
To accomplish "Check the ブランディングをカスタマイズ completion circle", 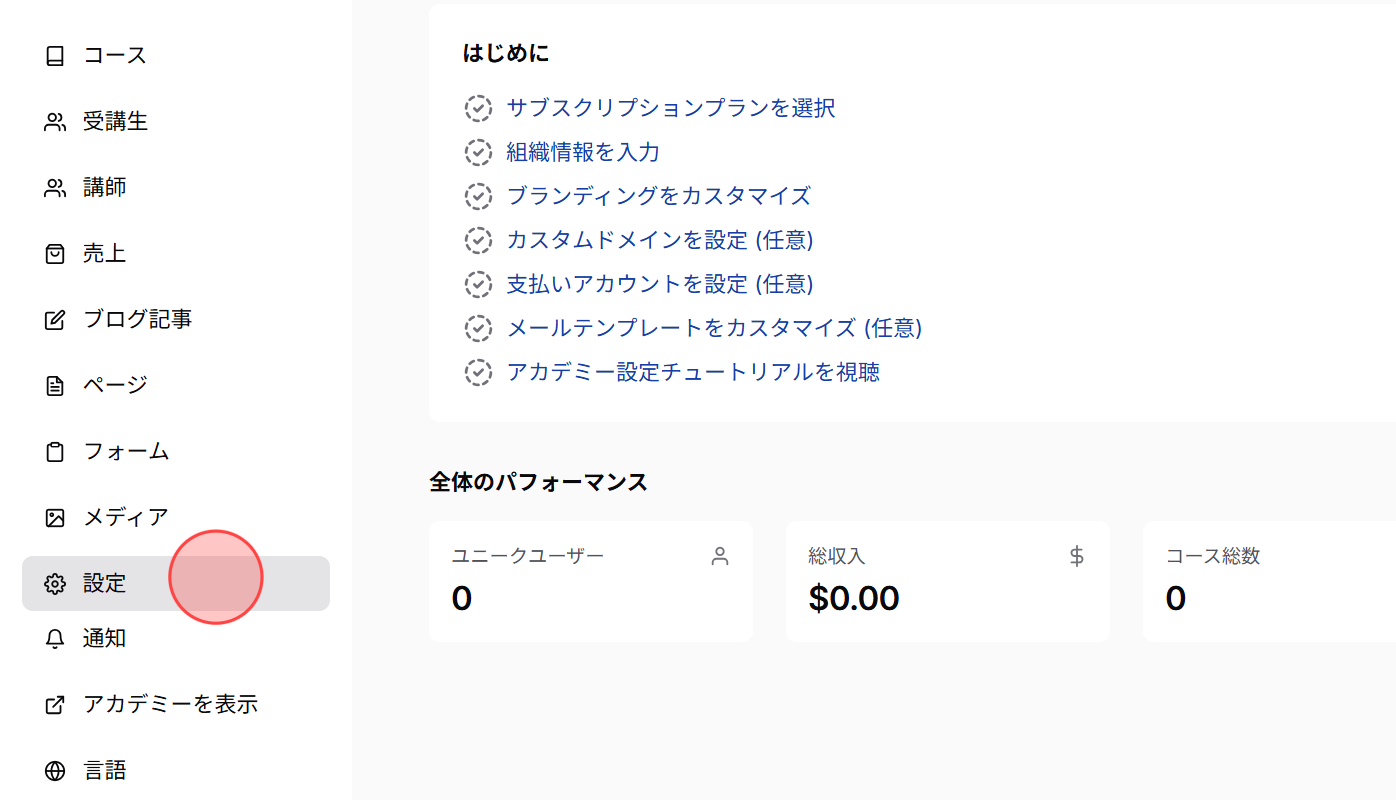I will point(478,196).
